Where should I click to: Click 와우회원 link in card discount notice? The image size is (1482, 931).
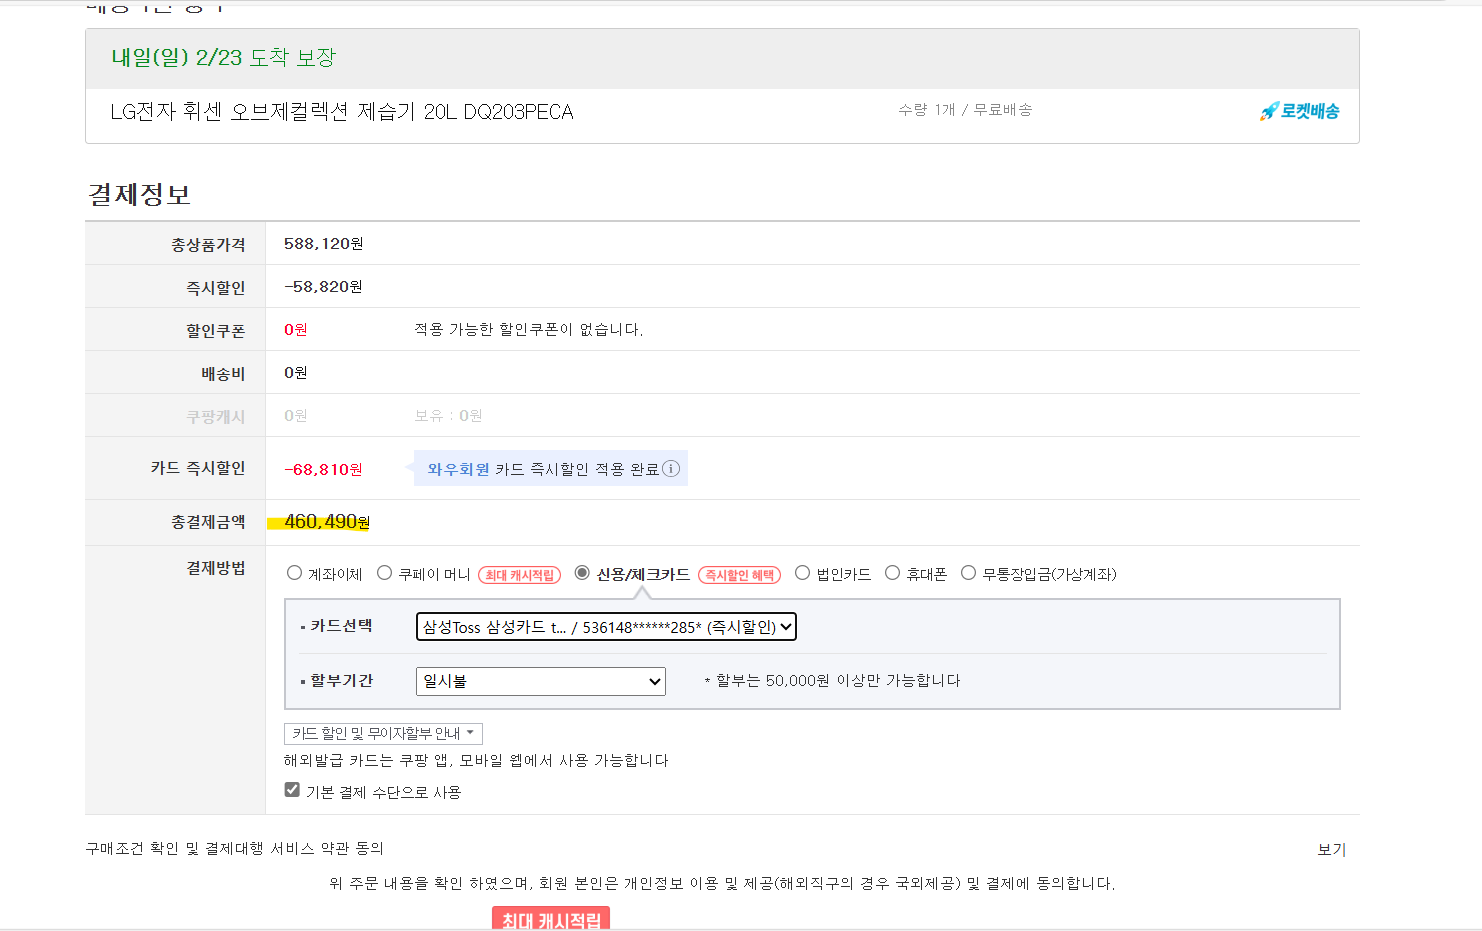pyautogui.click(x=458, y=469)
